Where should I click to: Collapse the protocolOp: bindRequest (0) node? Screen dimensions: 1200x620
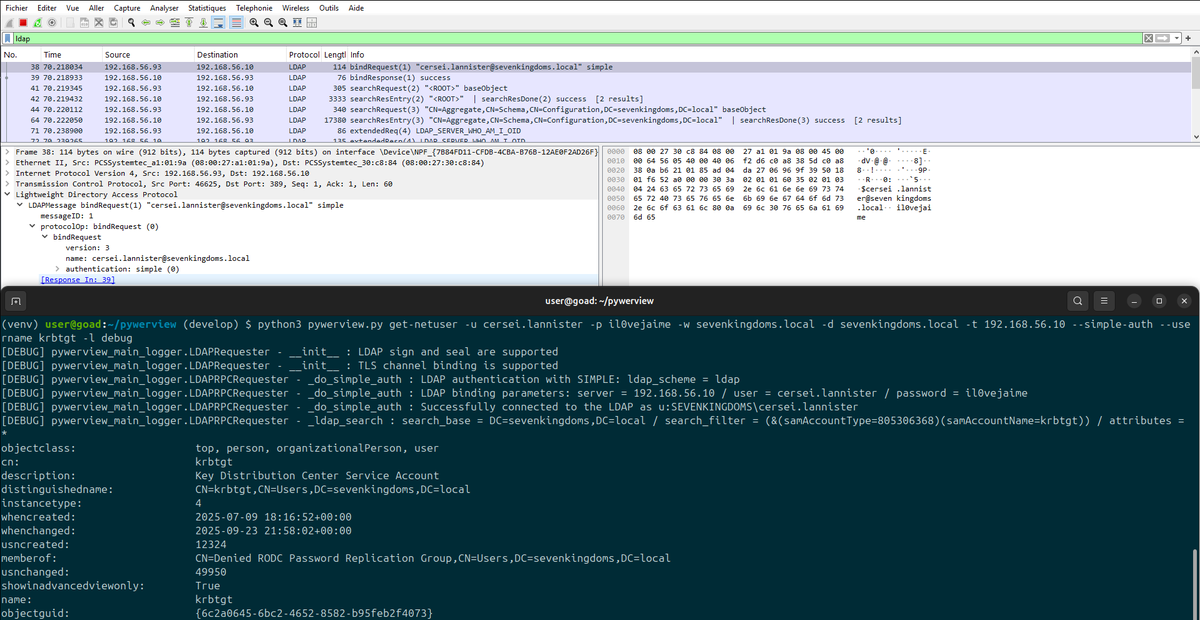pyautogui.click(x=31, y=226)
